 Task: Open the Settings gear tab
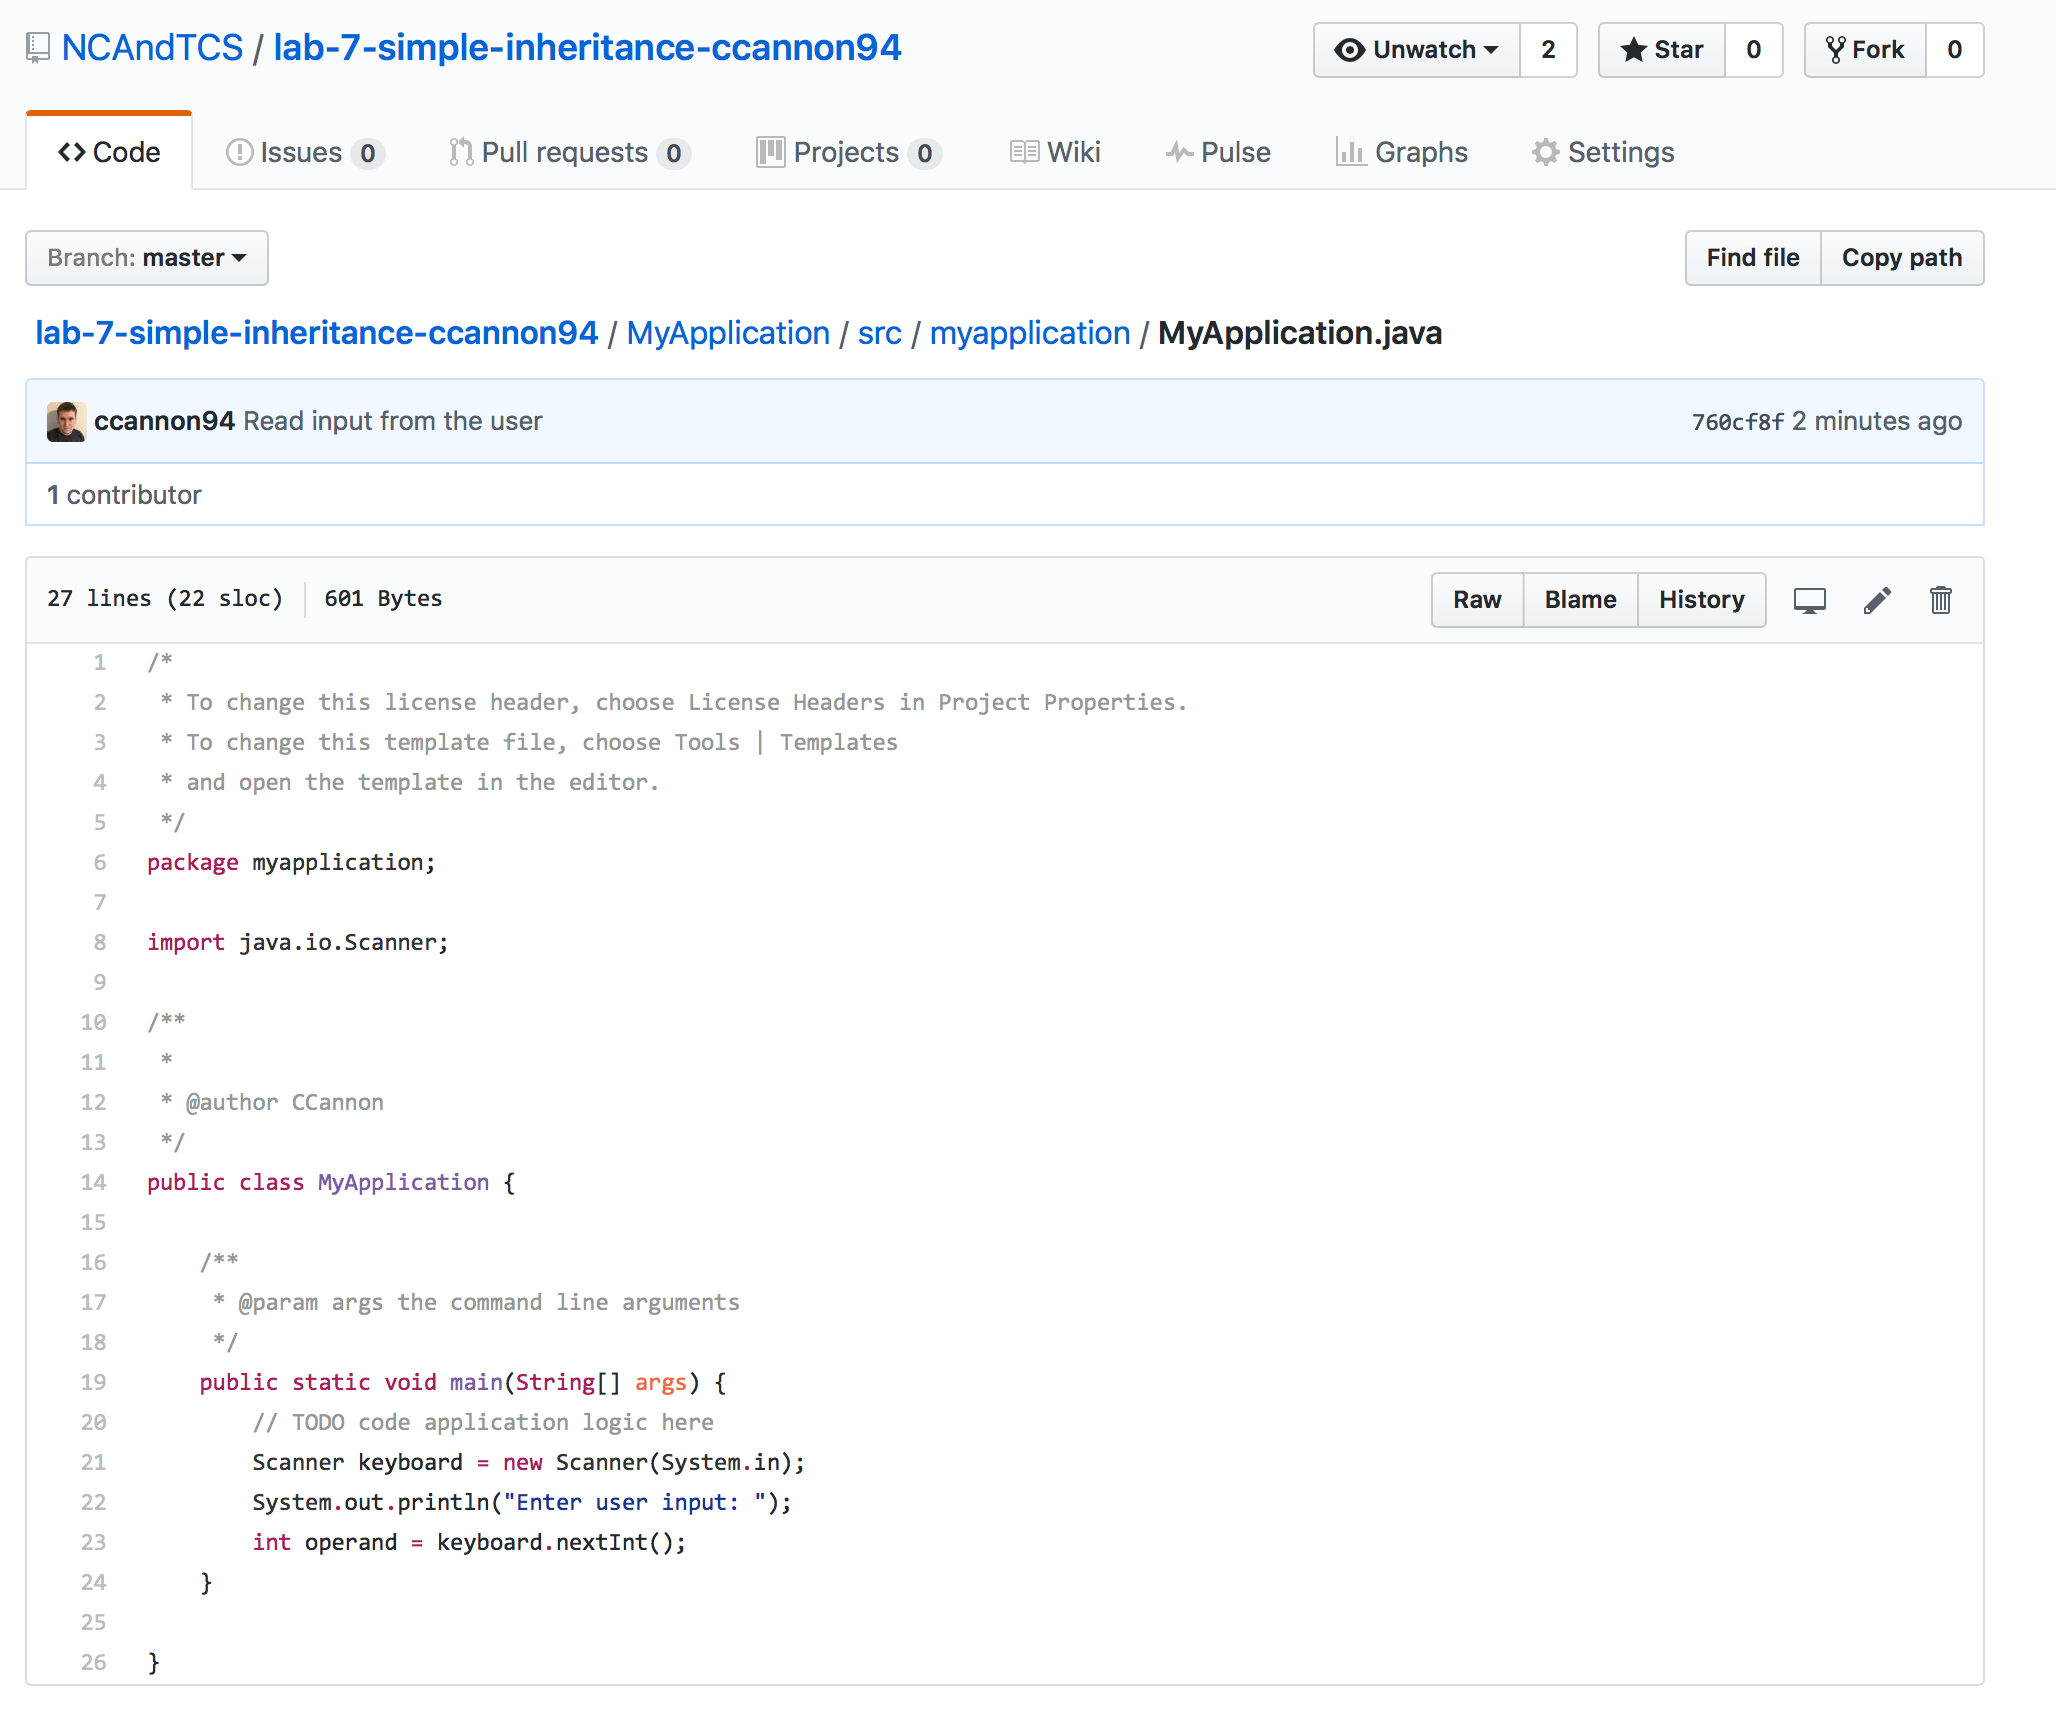coord(1603,152)
